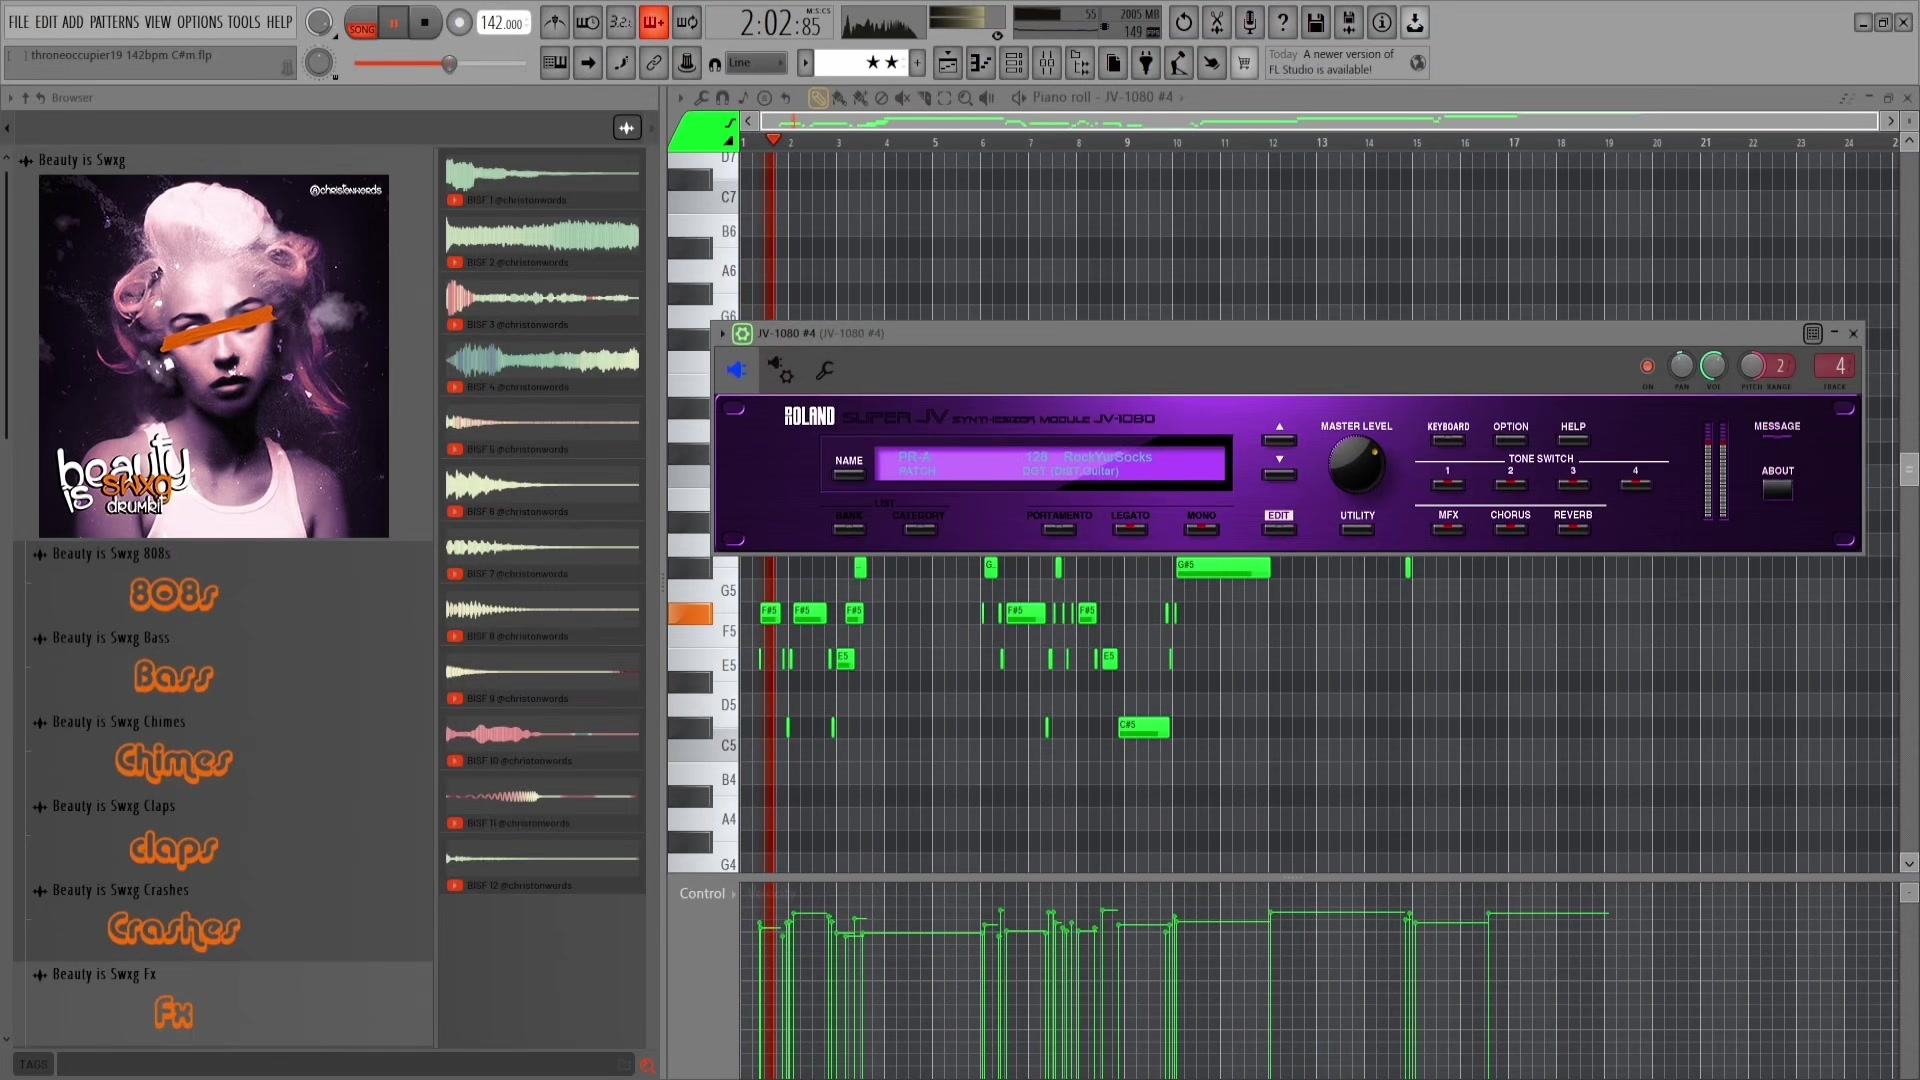This screenshot has height=1080, width=1920.
Task: Click the JV-1080 EDIT button
Action: click(x=1279, y=528)
